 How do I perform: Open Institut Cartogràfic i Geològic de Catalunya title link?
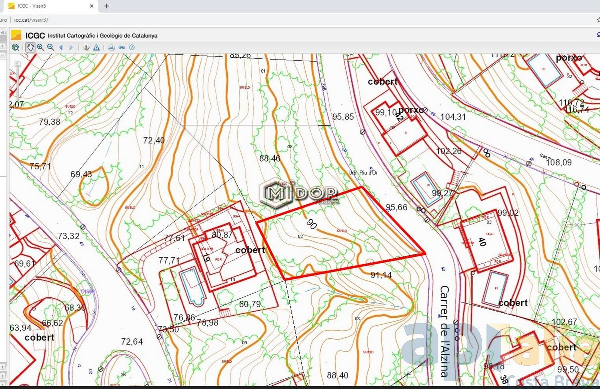pos(102,36)
